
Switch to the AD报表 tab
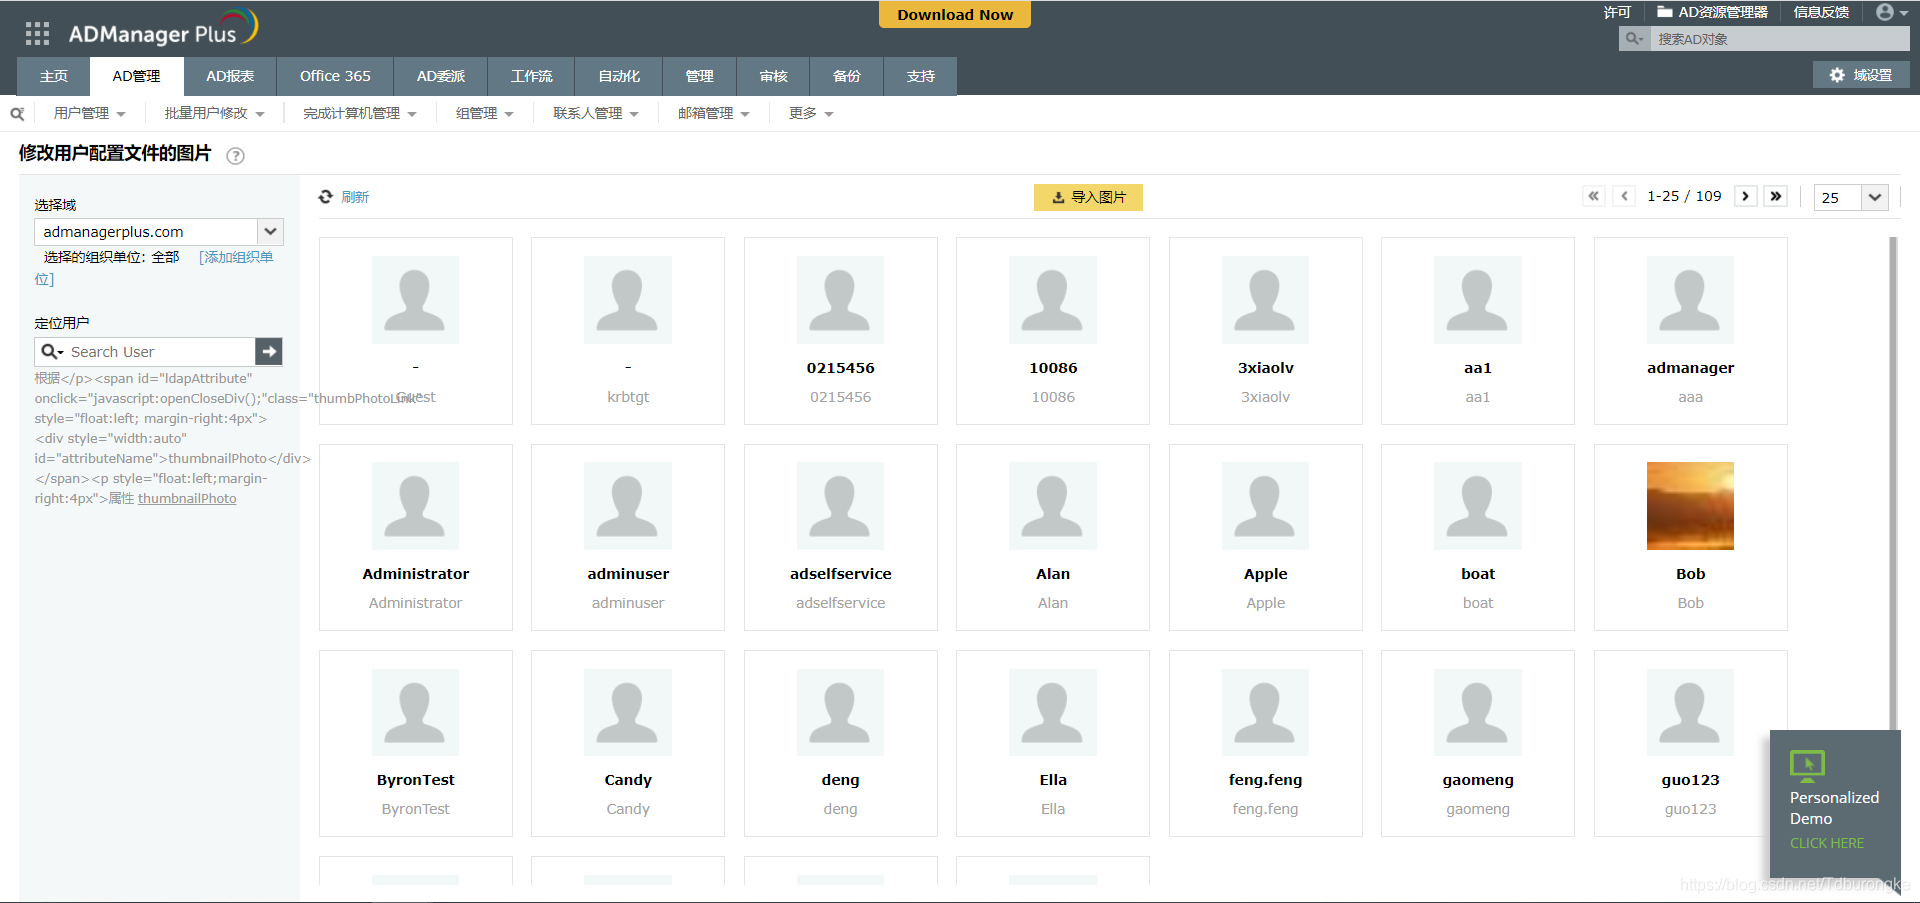[230, 76]
